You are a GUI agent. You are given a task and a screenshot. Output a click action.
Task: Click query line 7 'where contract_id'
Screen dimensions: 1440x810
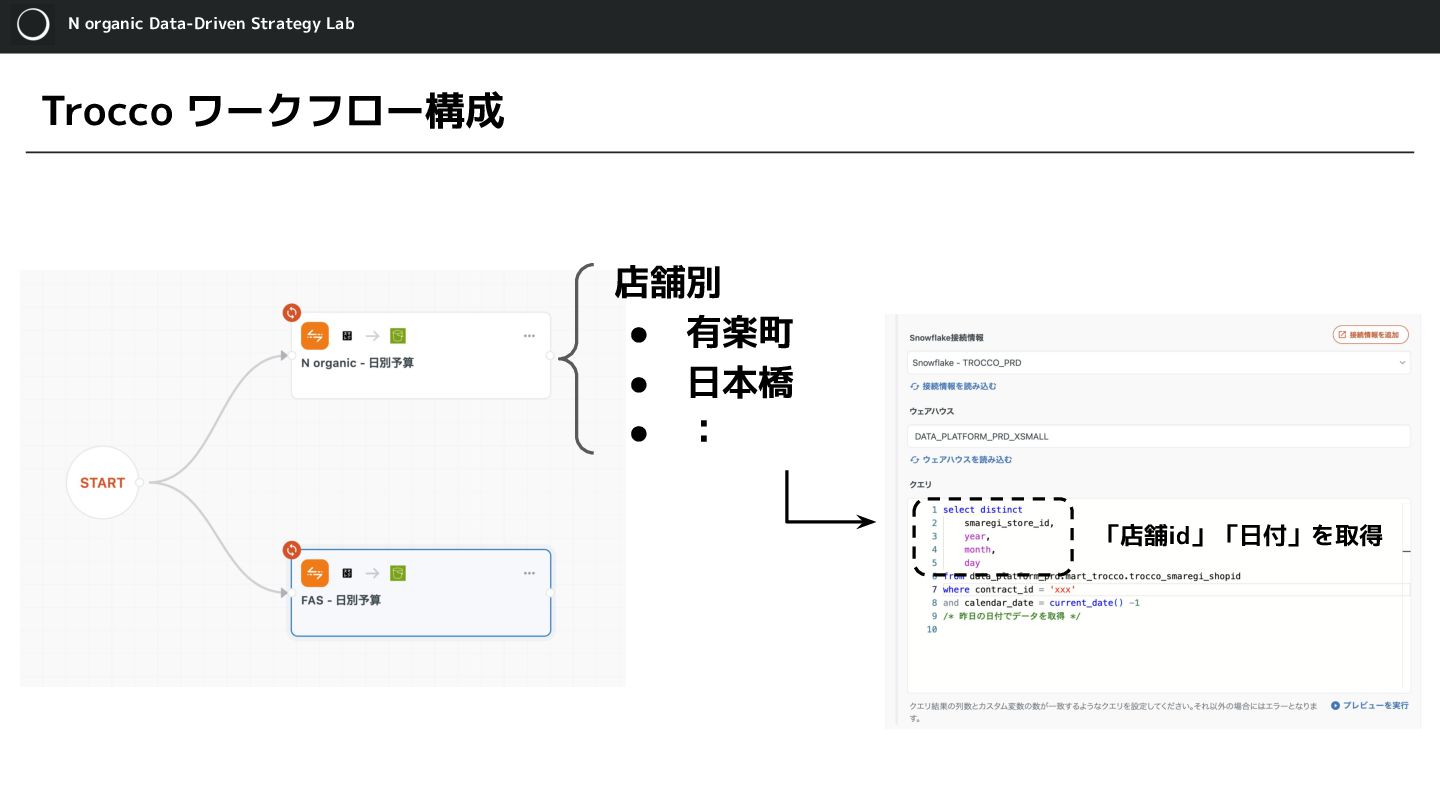pyautogui.click(x=1009, y=589)
